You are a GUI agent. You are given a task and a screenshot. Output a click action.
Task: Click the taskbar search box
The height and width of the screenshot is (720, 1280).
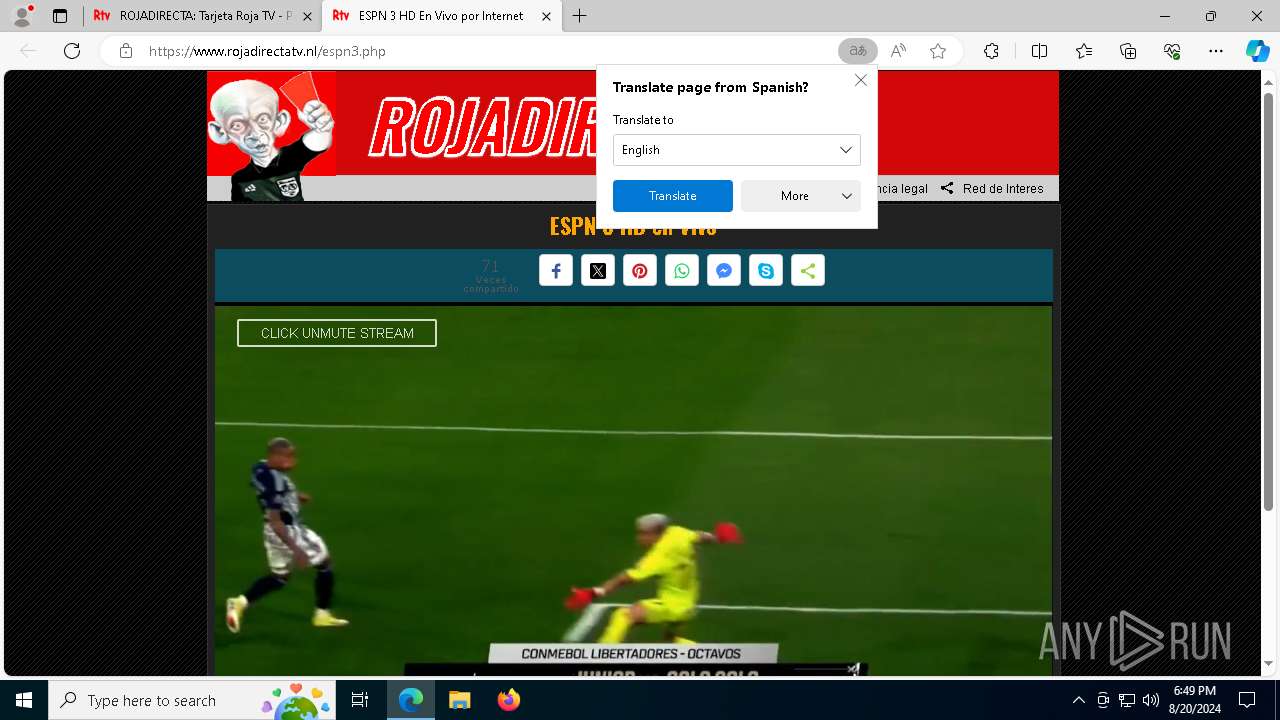coord(194,700)
